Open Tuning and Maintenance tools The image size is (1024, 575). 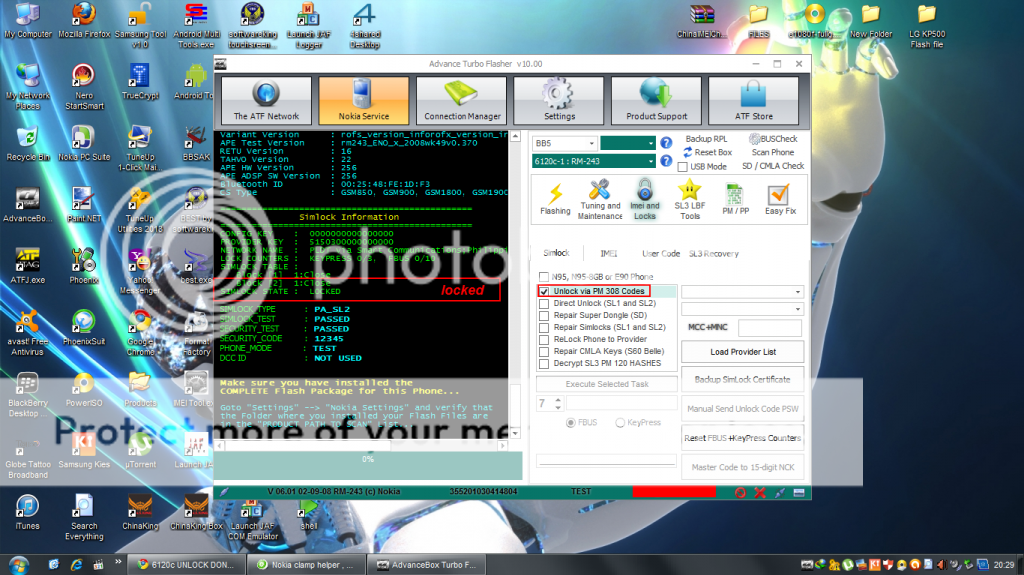coord(600,199)
